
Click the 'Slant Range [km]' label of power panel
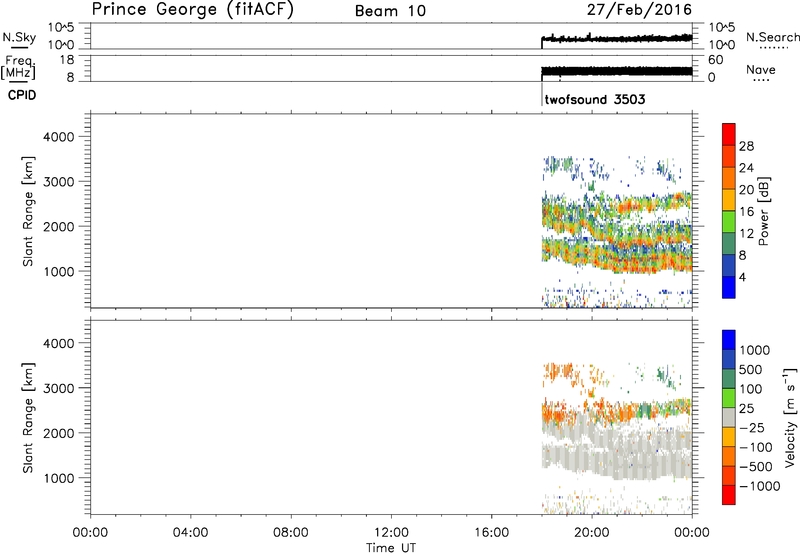(x=28, y=211)
